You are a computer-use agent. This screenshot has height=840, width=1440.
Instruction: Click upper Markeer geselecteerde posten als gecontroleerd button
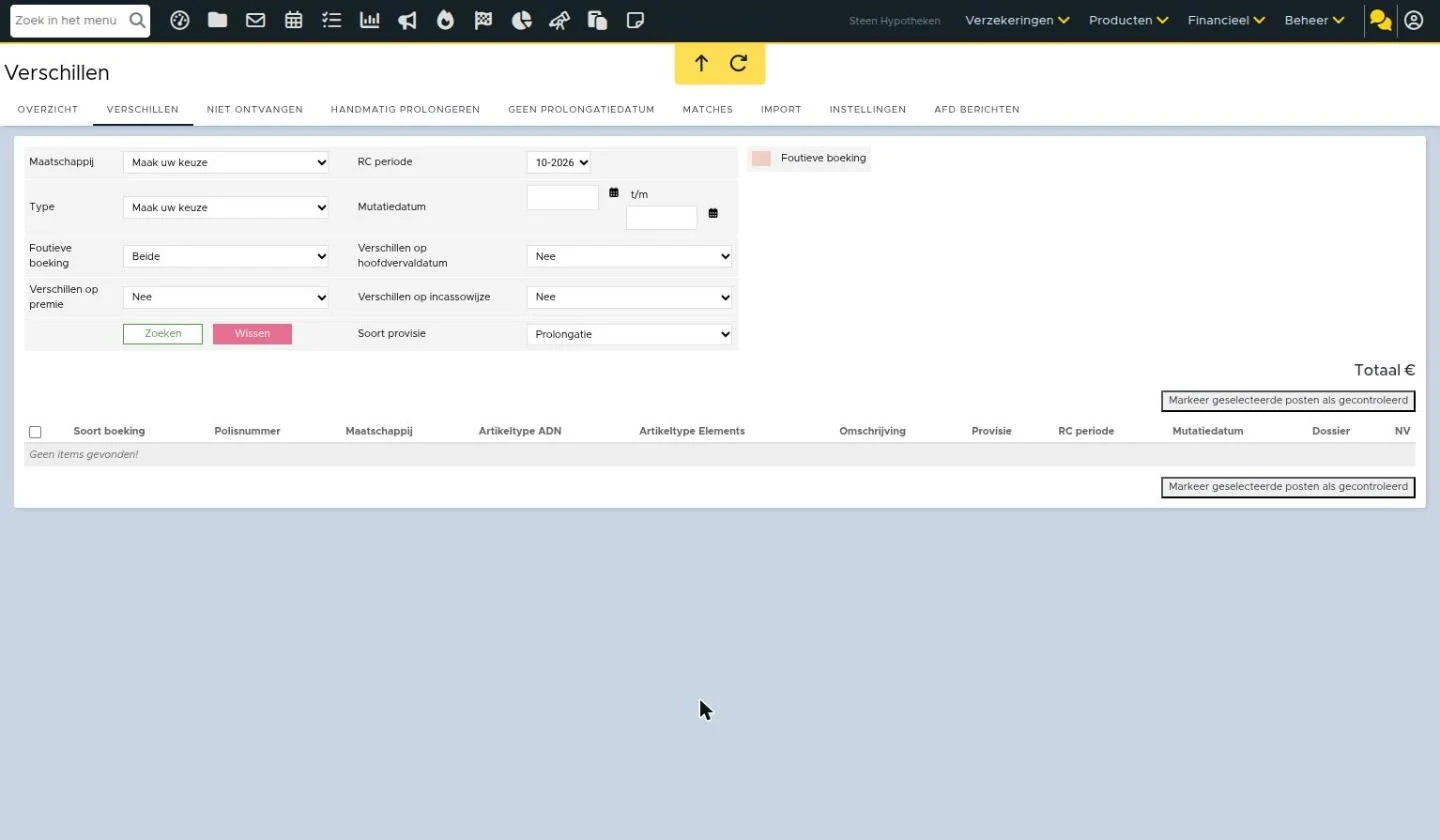(1288, 401)
